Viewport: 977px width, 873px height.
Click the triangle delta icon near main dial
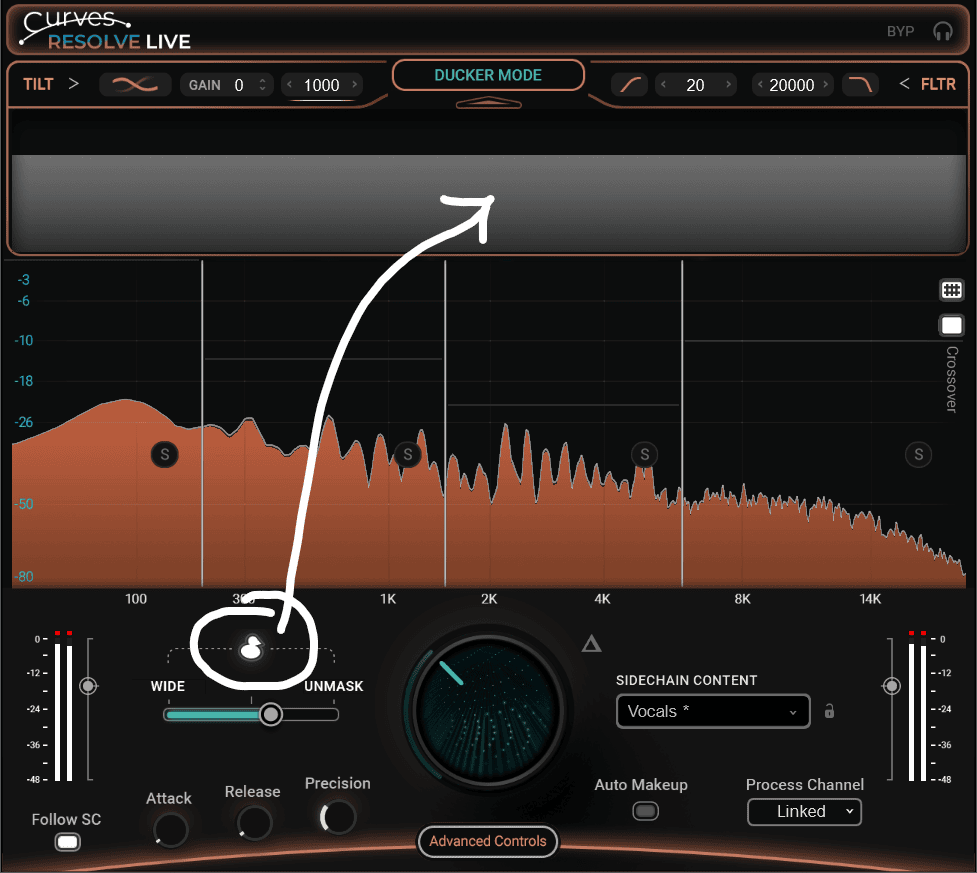click(591, 643)
